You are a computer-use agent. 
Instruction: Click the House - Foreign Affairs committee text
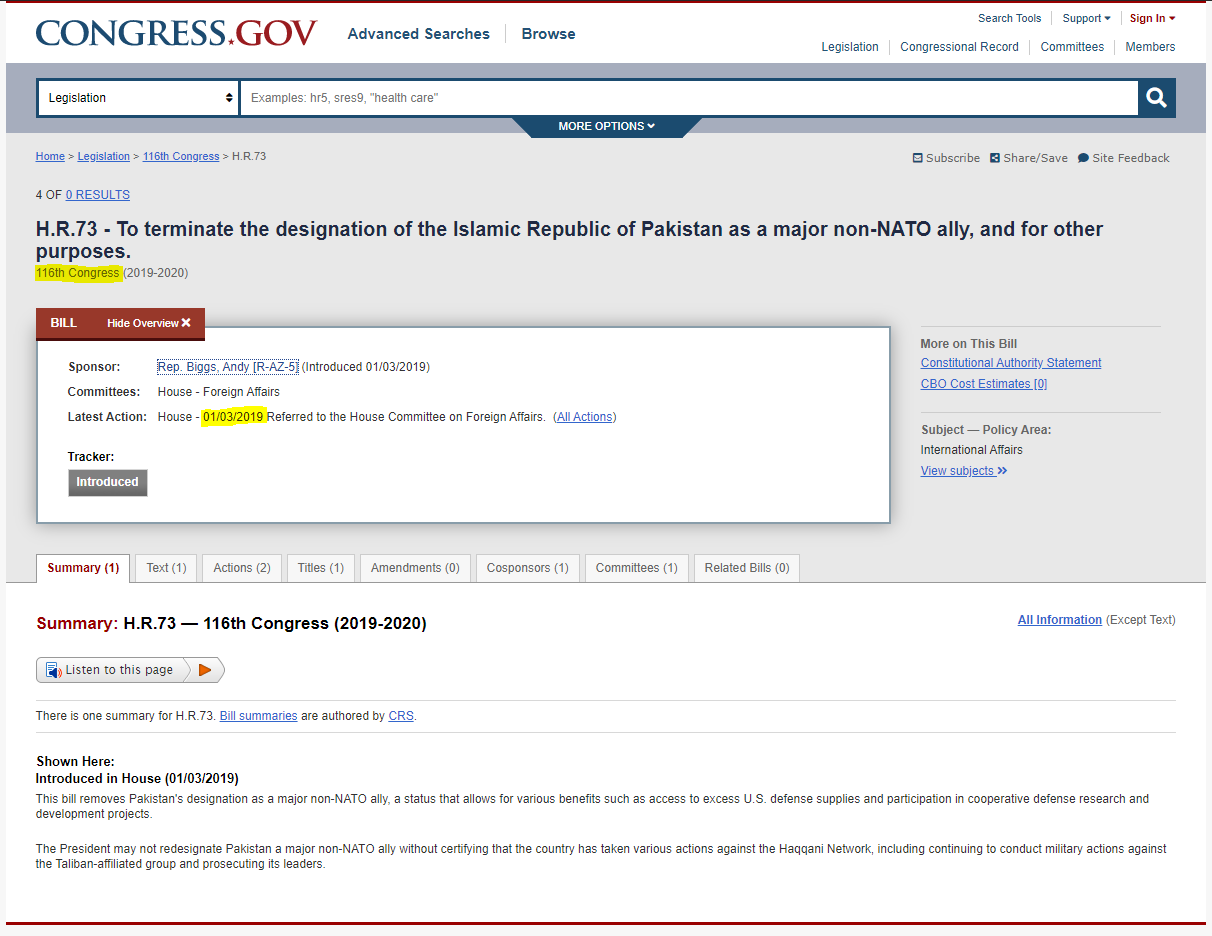(219, 392)
